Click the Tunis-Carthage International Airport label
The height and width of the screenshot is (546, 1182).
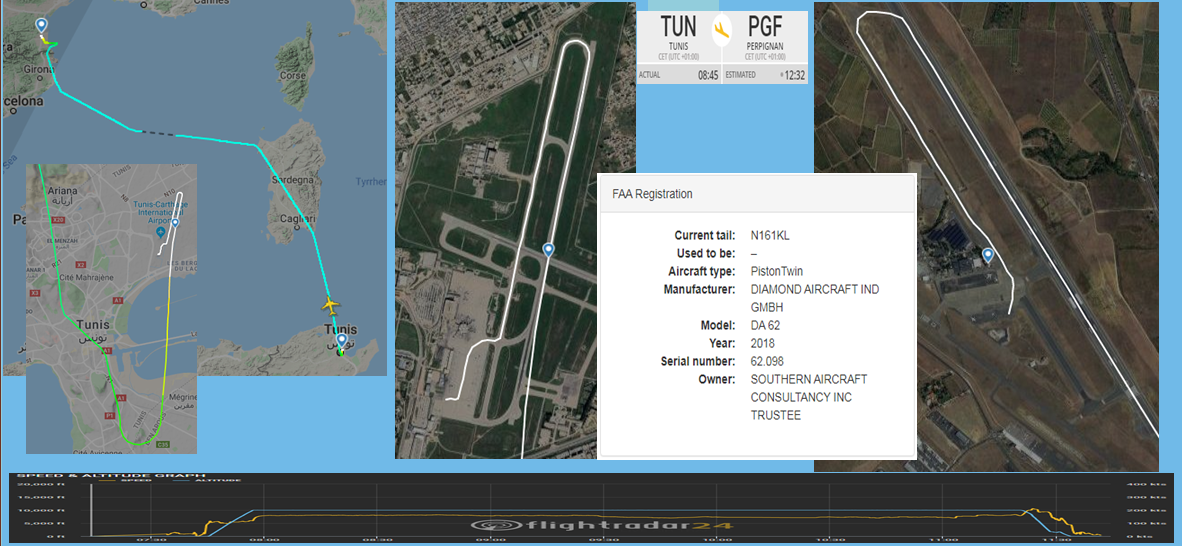161,214
